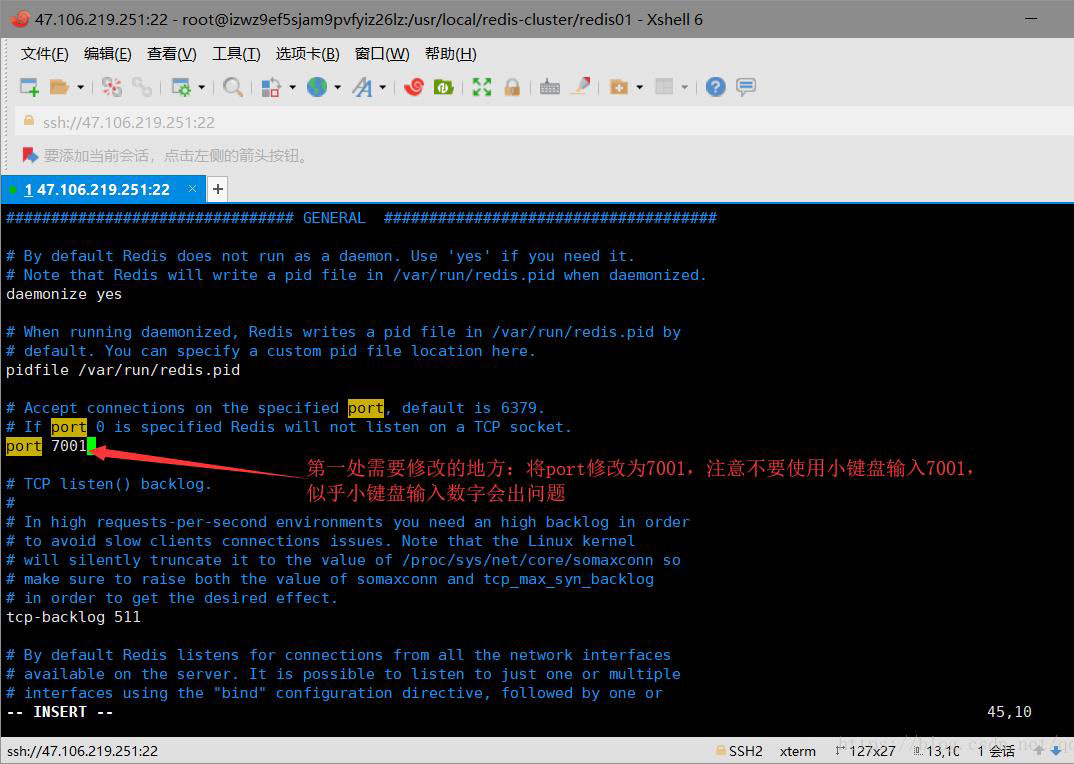Open the 文件(F) menu
Image resolution: width=1074 pixels, height=764 pixels.
(x=45, y=54)
